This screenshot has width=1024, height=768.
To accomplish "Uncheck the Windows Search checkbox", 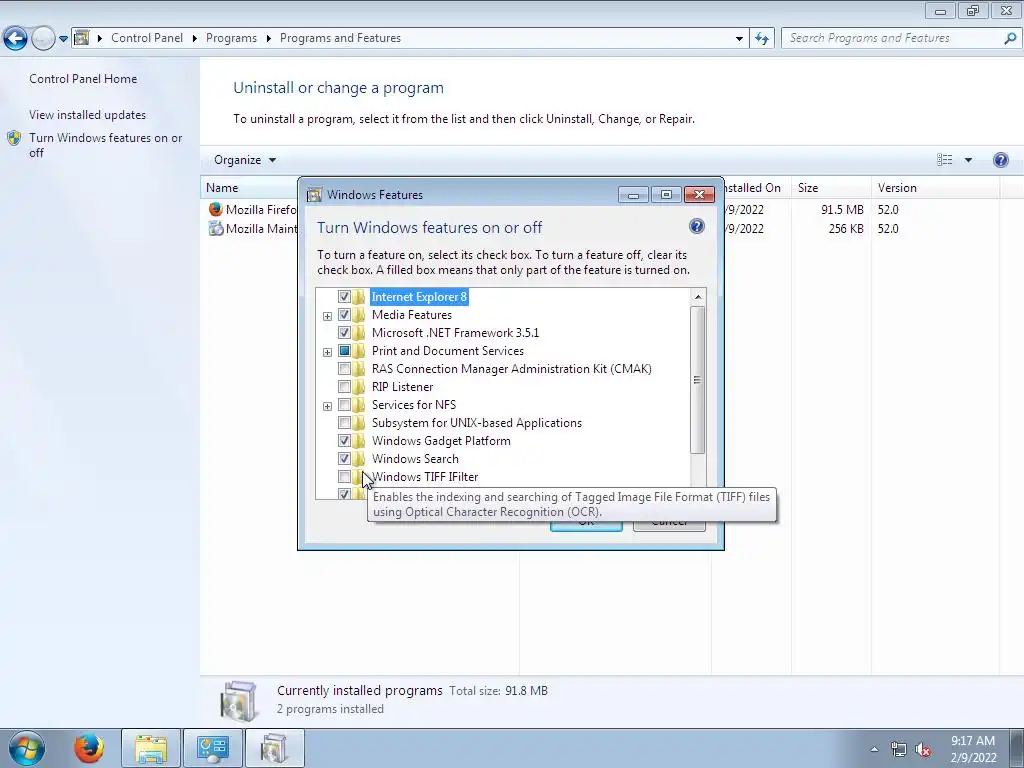I will 344,458.
